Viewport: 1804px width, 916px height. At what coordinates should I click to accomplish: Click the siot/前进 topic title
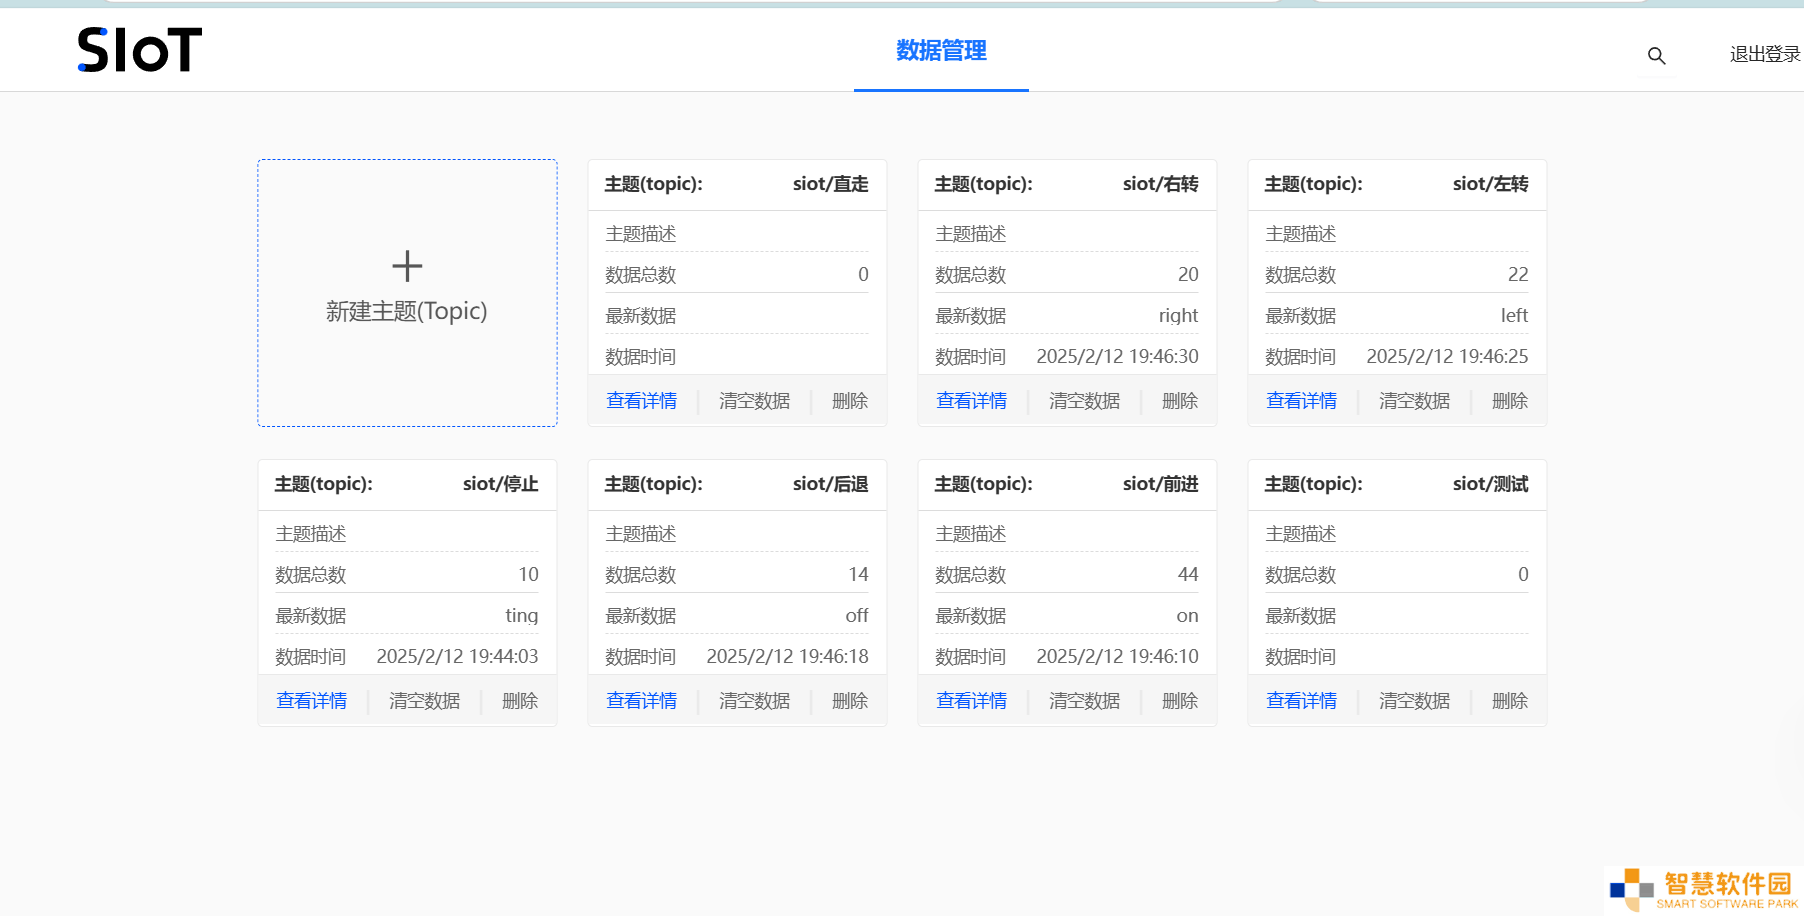tap(1160, 484)
